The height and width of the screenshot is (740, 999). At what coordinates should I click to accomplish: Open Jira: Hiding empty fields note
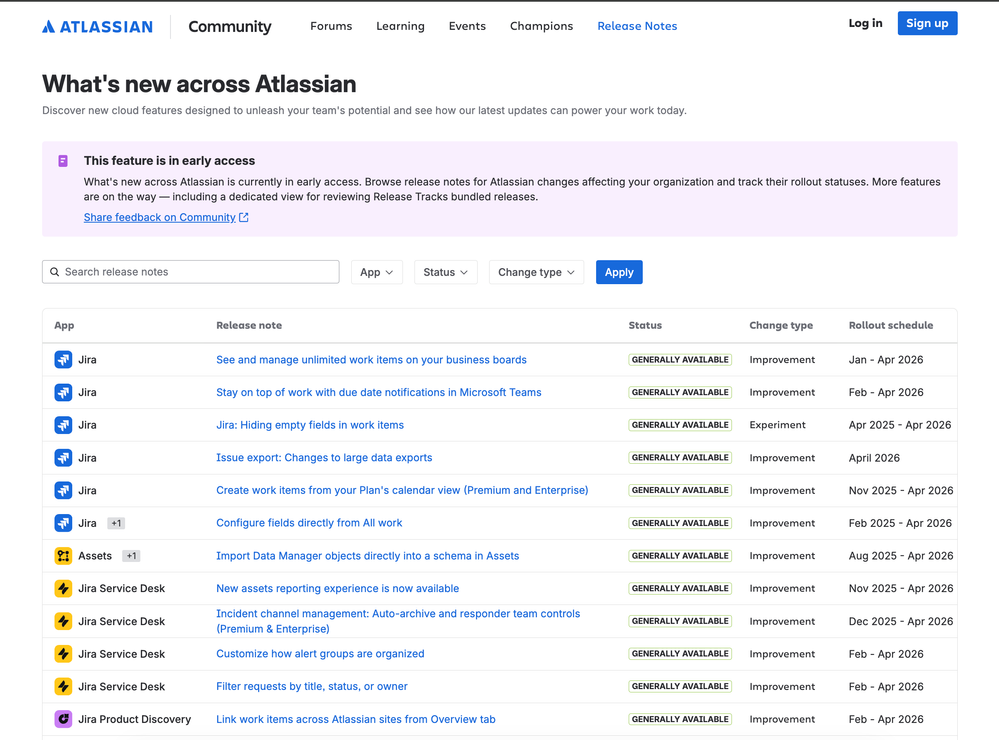click(x=310, y=425)
